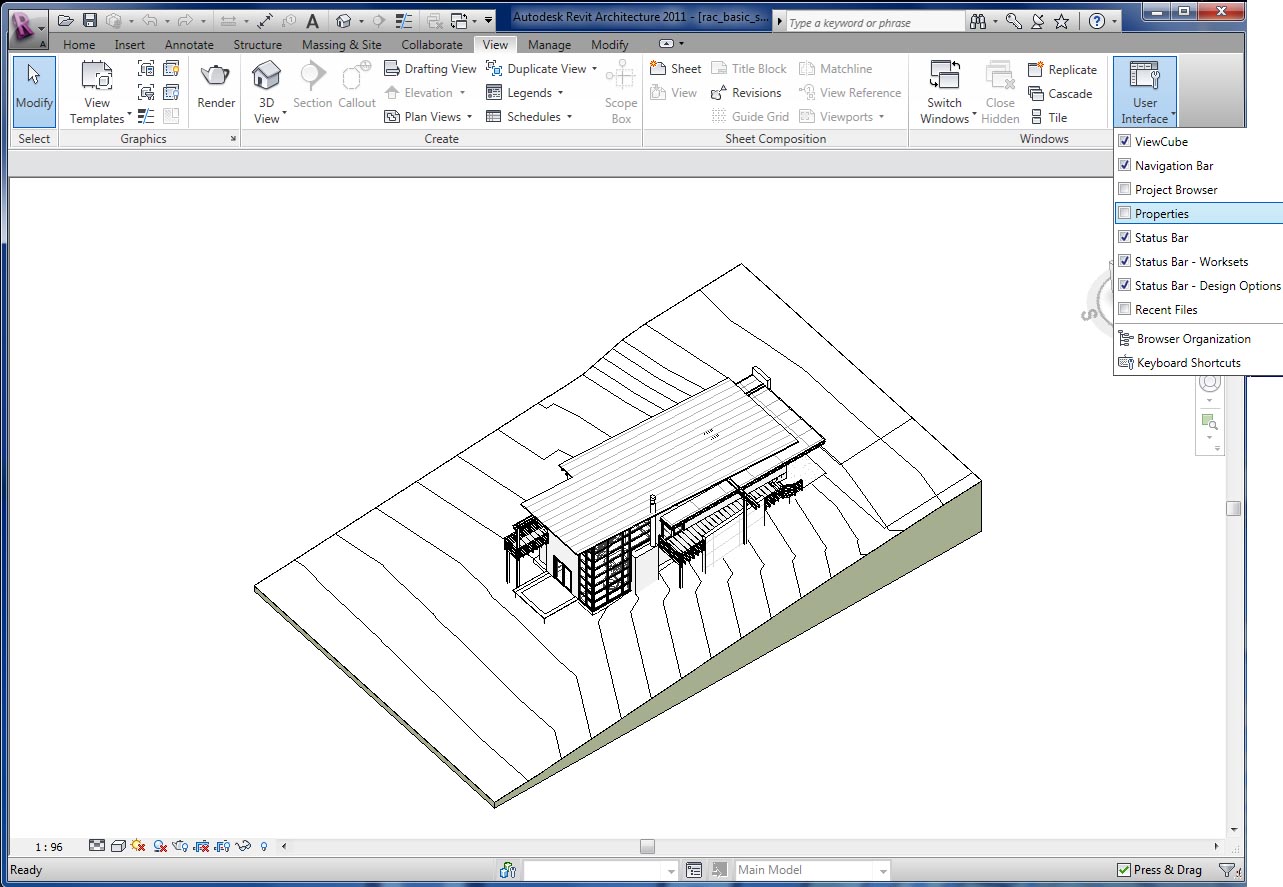
Task: Select the Modify arrow tool
Action: pyautogui.click(x=34, y=90)
